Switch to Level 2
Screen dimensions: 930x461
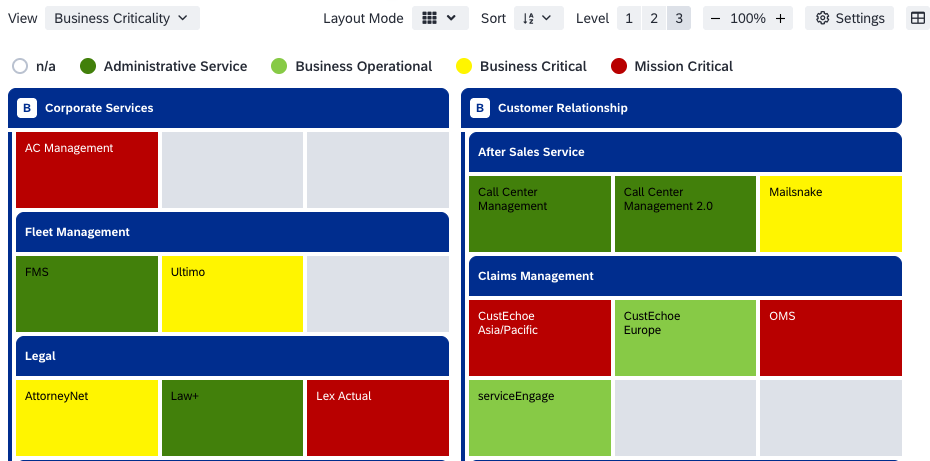654,18
